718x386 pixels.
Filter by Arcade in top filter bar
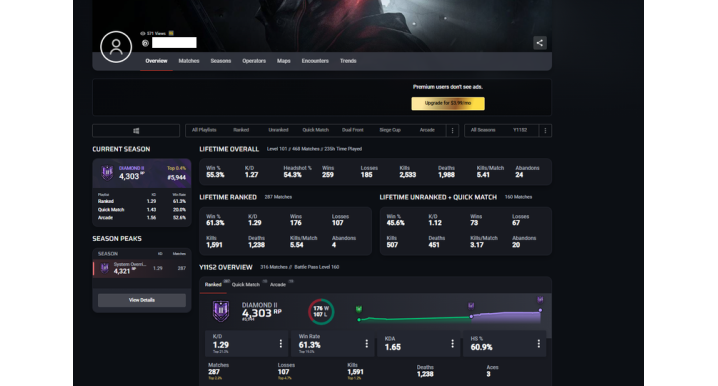pyautogui.click(x=427, y=130)
